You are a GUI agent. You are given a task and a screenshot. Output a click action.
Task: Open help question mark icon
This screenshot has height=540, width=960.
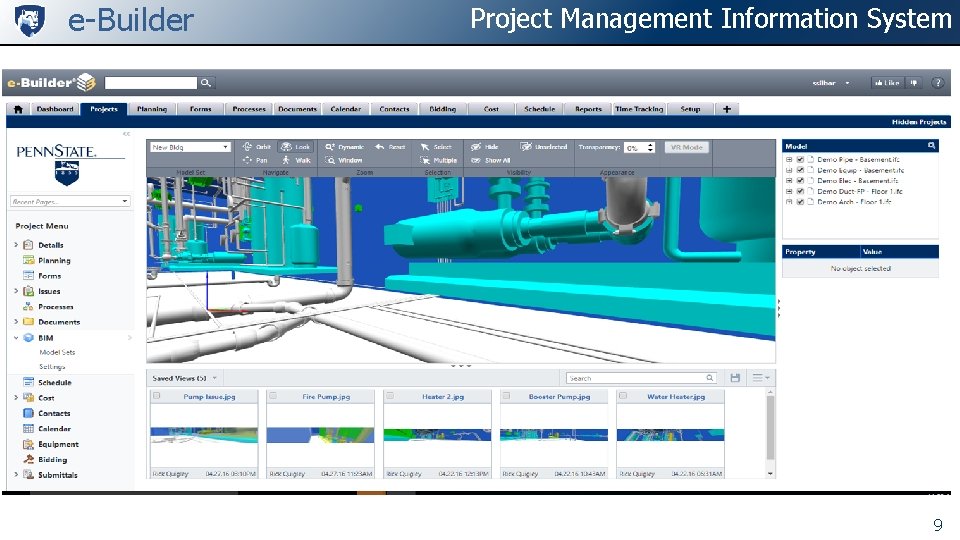pyautogui.click(x=937, y=83)
